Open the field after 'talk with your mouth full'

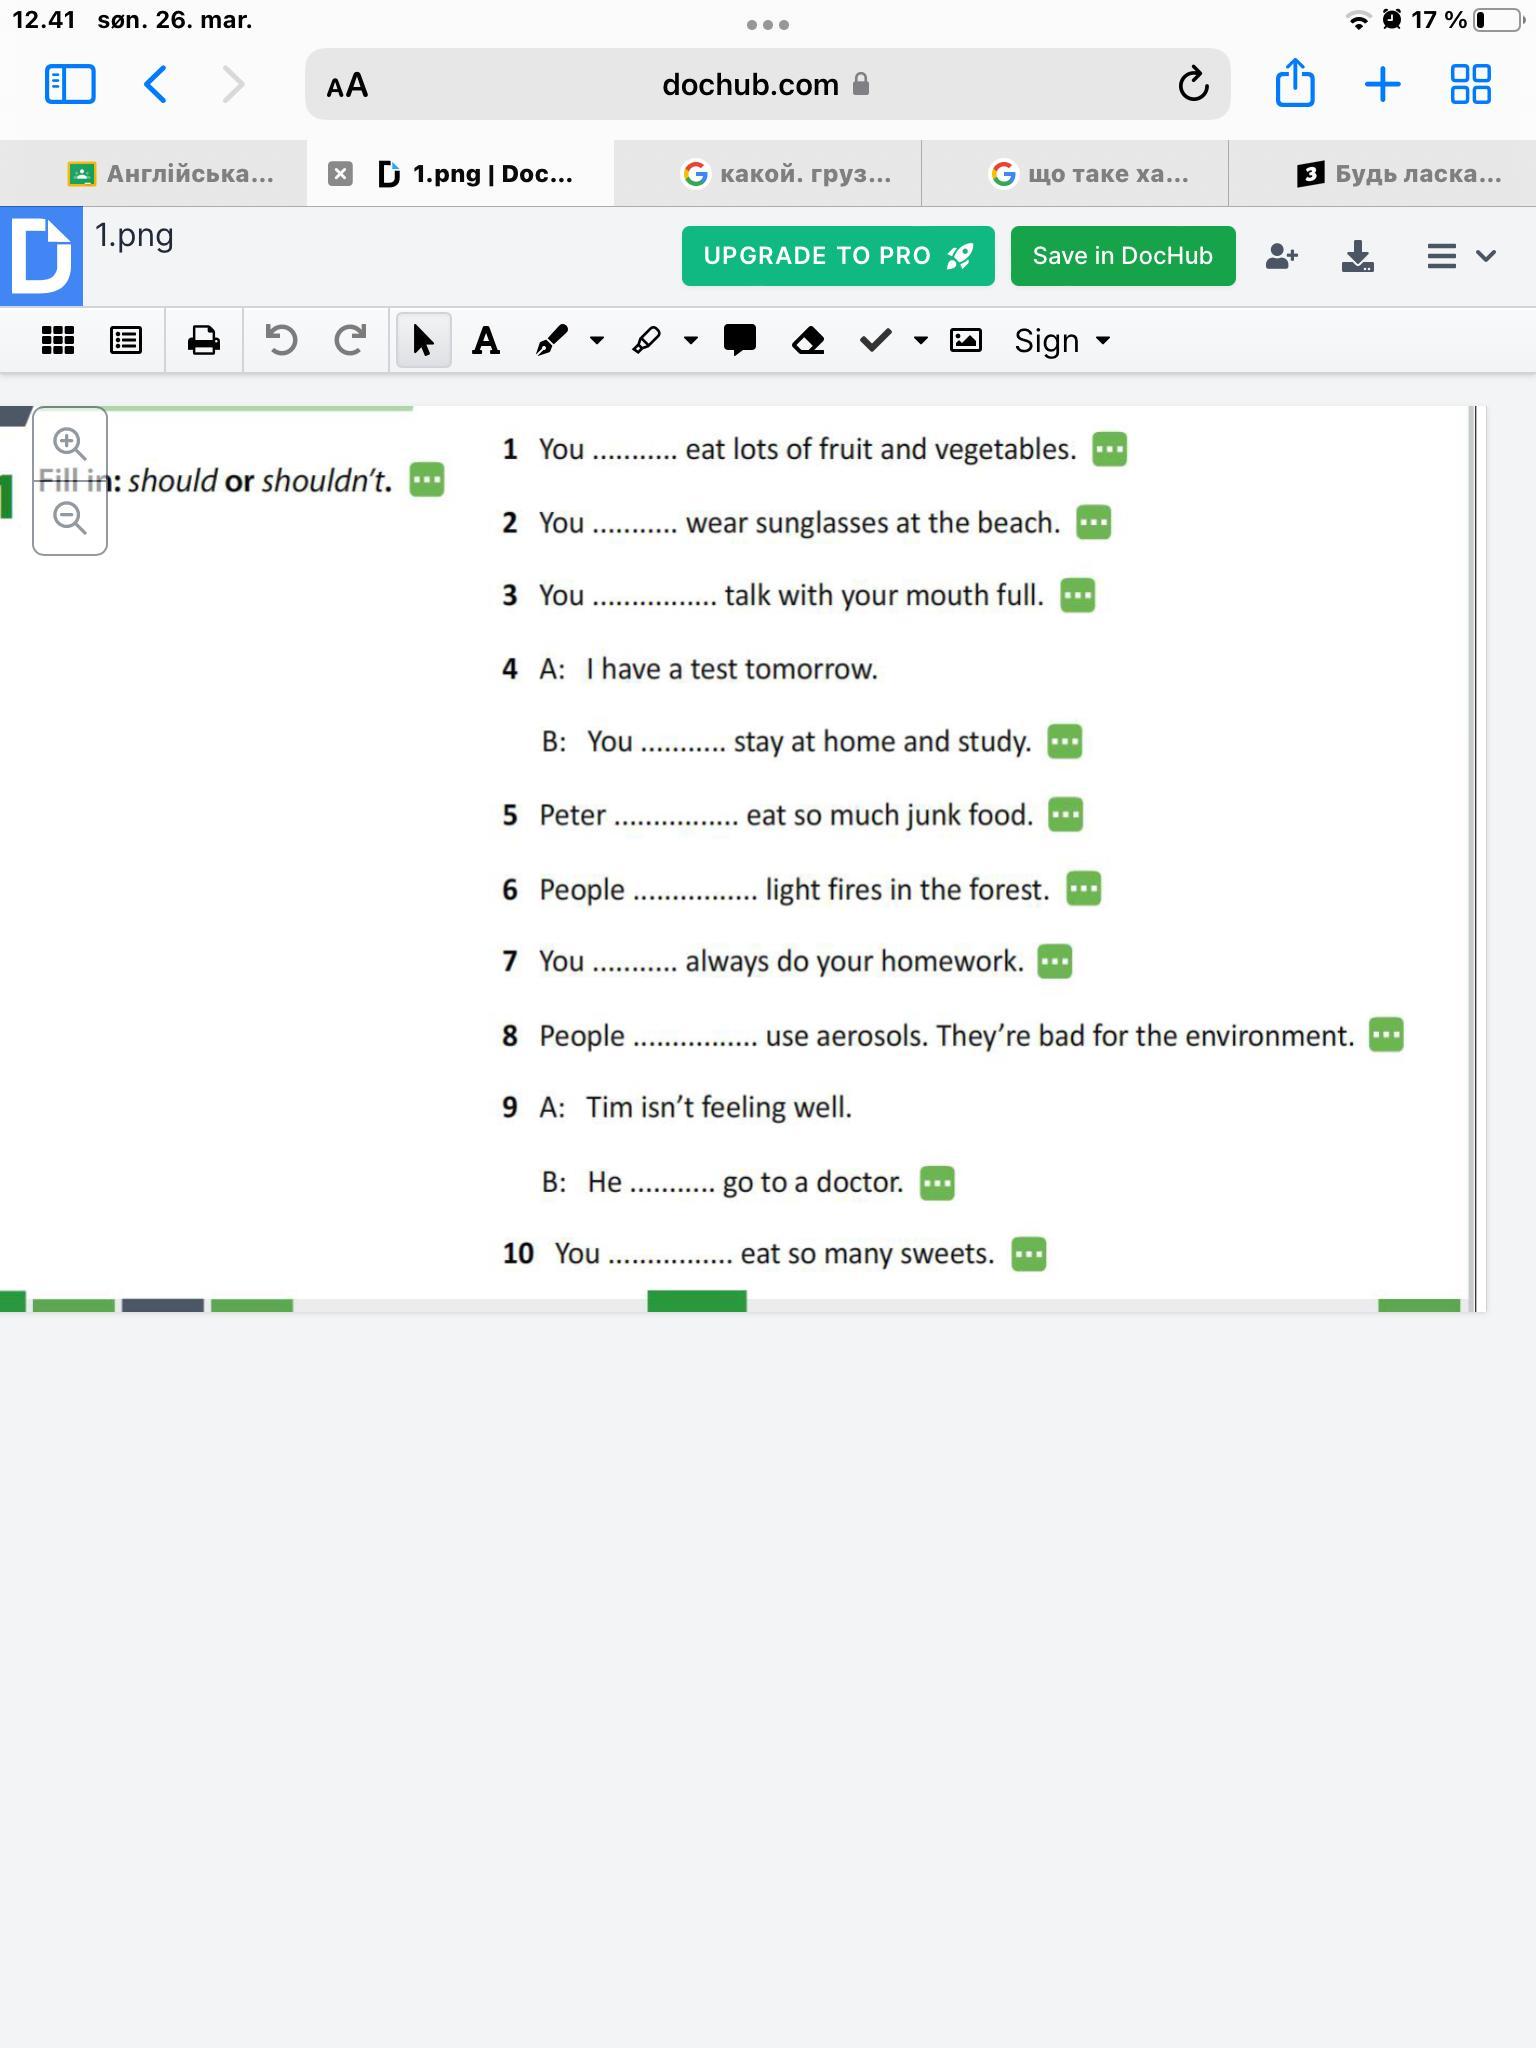tap(1078, 595)
